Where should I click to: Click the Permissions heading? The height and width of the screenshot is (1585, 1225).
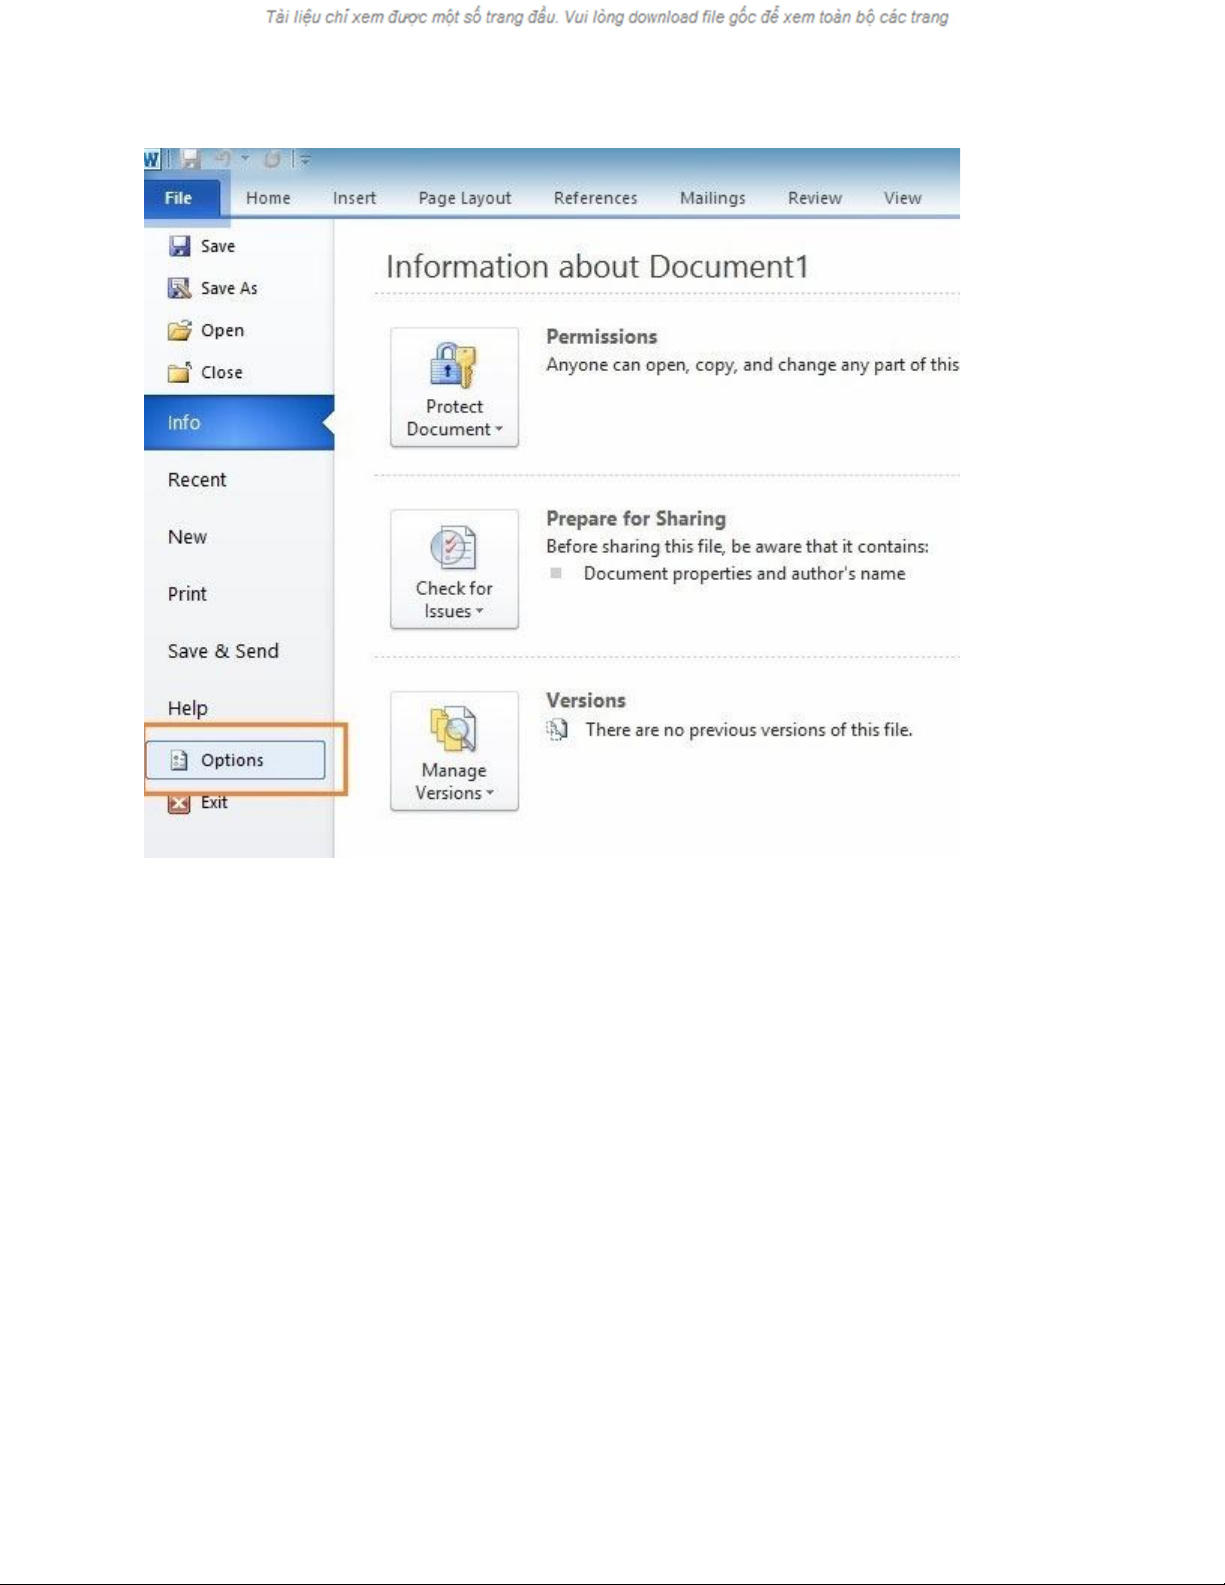click(x=601, y=337)
